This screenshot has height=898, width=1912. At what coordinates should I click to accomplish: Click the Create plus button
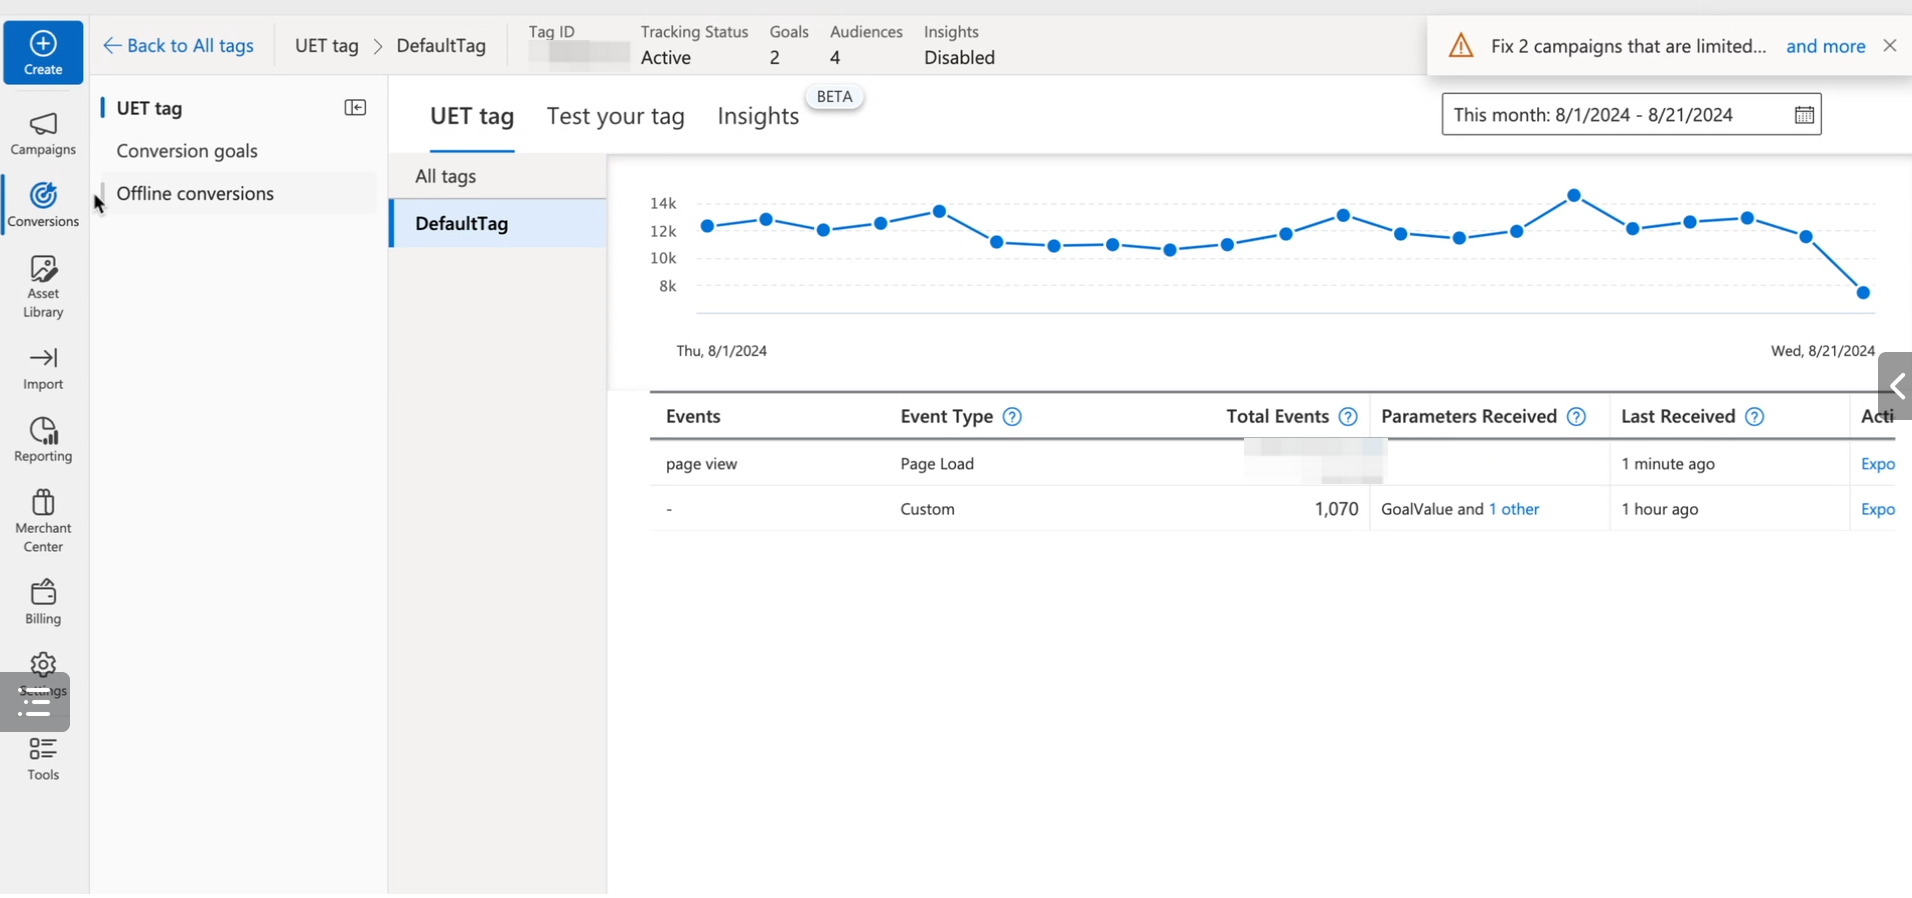point(43,52)
